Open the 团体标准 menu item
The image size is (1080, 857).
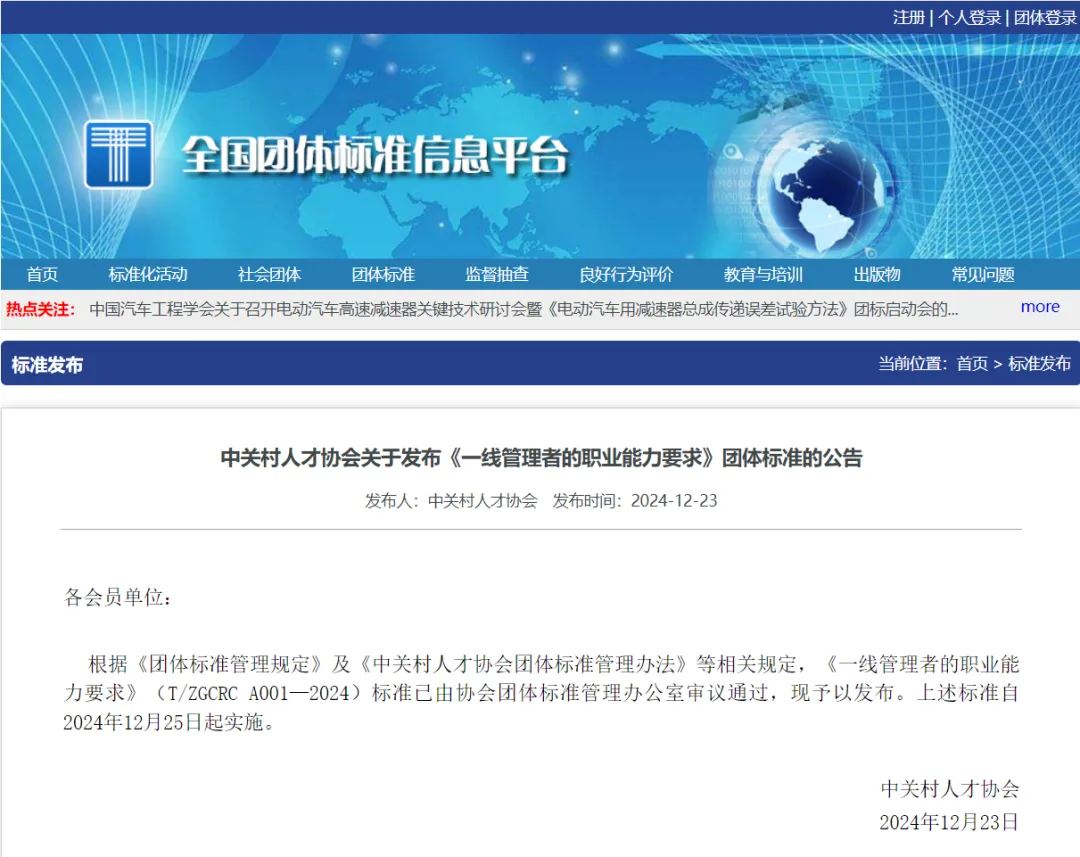(x=383, y=274)
